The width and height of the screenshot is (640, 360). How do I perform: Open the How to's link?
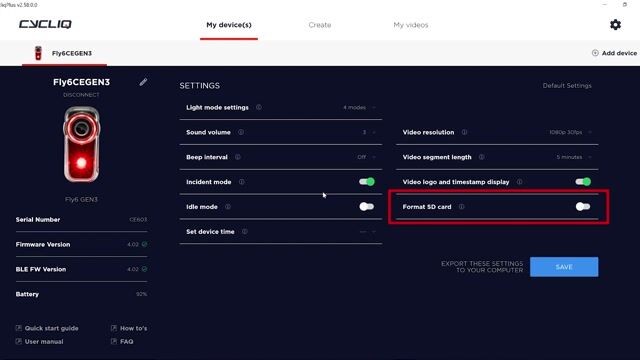pos(133,328)
